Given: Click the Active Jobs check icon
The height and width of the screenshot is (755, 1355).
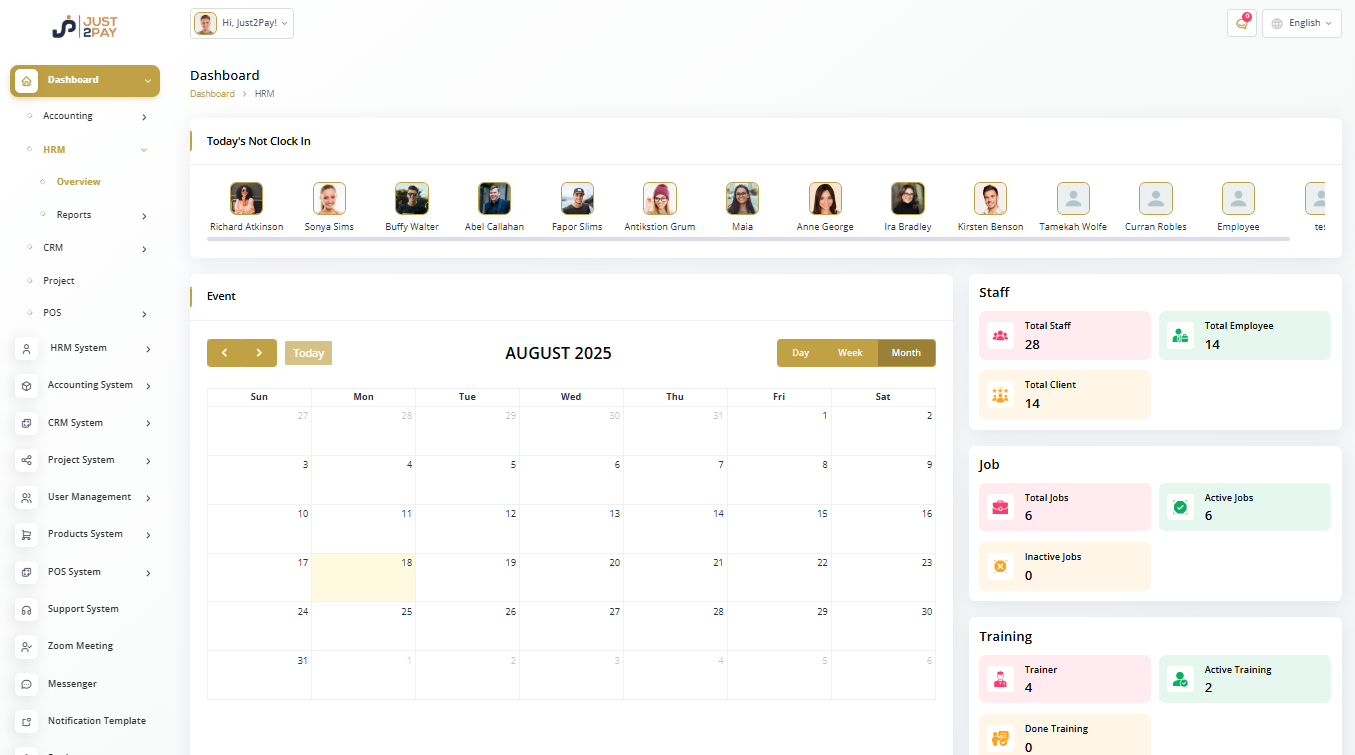Looking at the screenshot, I should tap(1179, 507).
